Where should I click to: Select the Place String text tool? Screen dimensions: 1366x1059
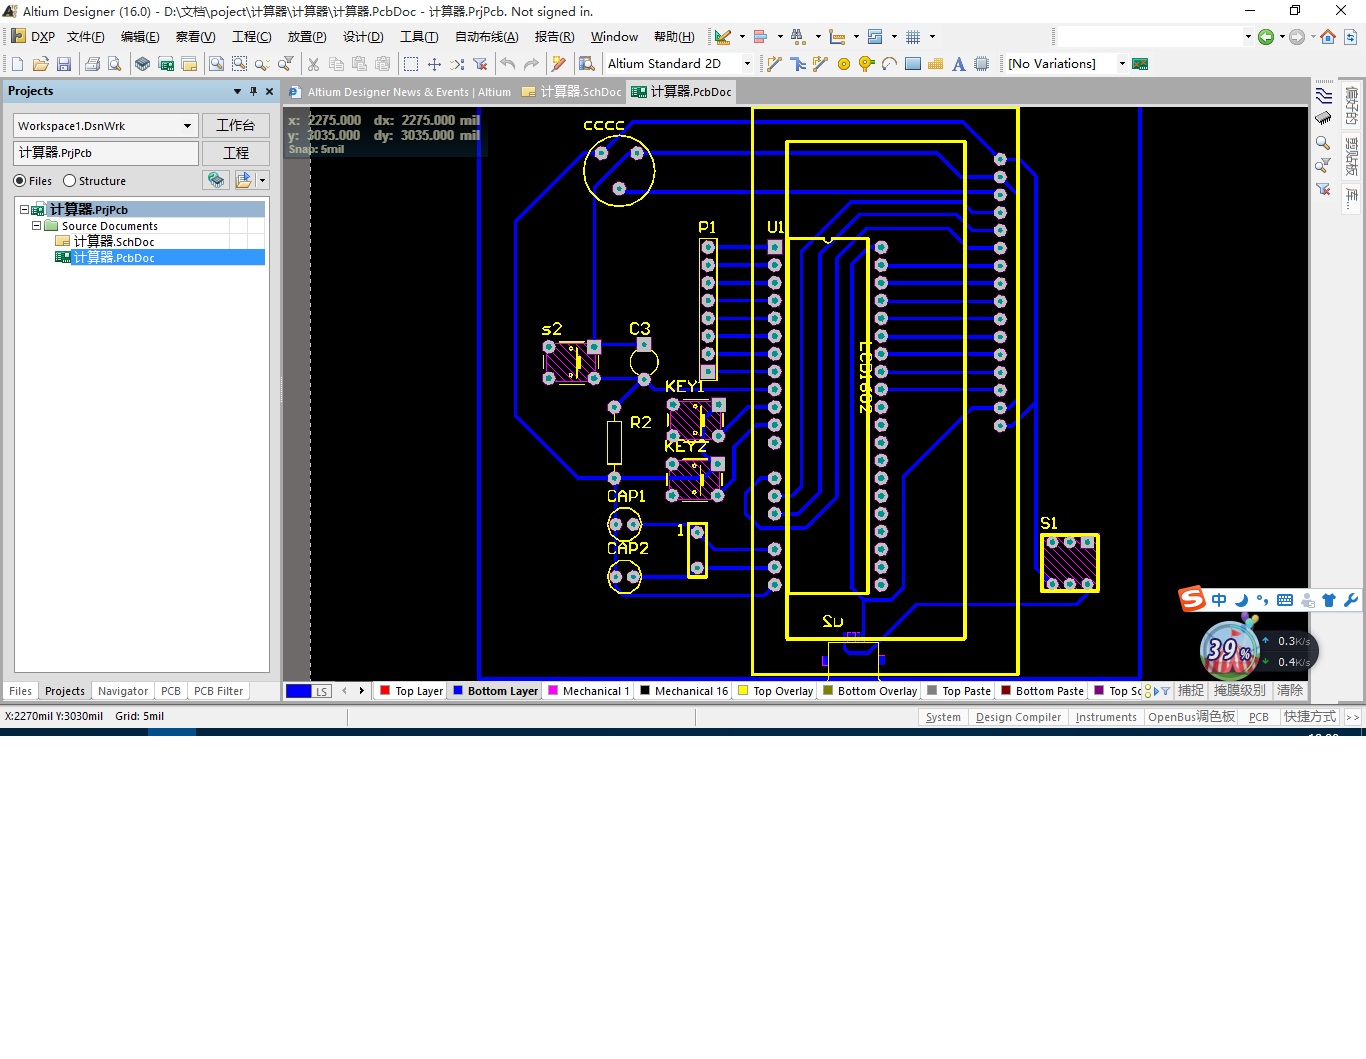tap(959, 64)
